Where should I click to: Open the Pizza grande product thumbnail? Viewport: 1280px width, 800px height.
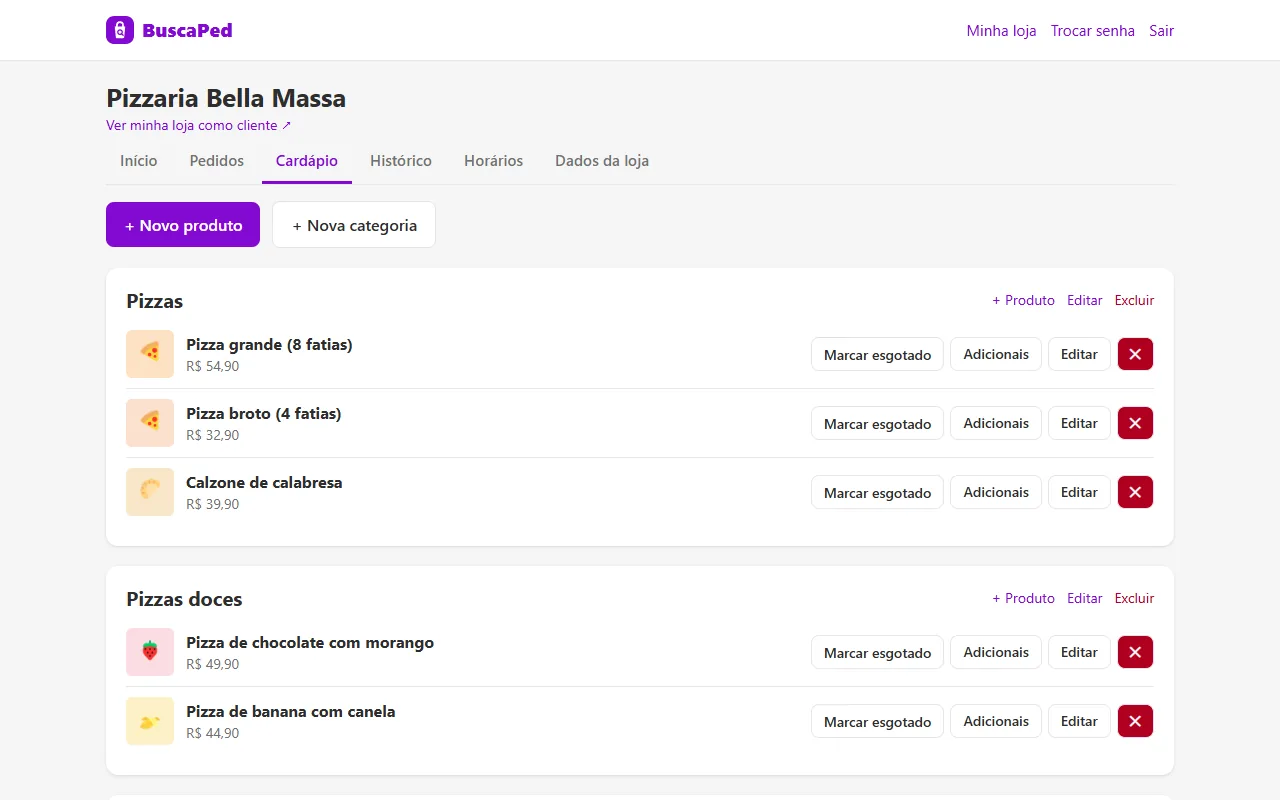pyautogui.click(x=150, y=354)
